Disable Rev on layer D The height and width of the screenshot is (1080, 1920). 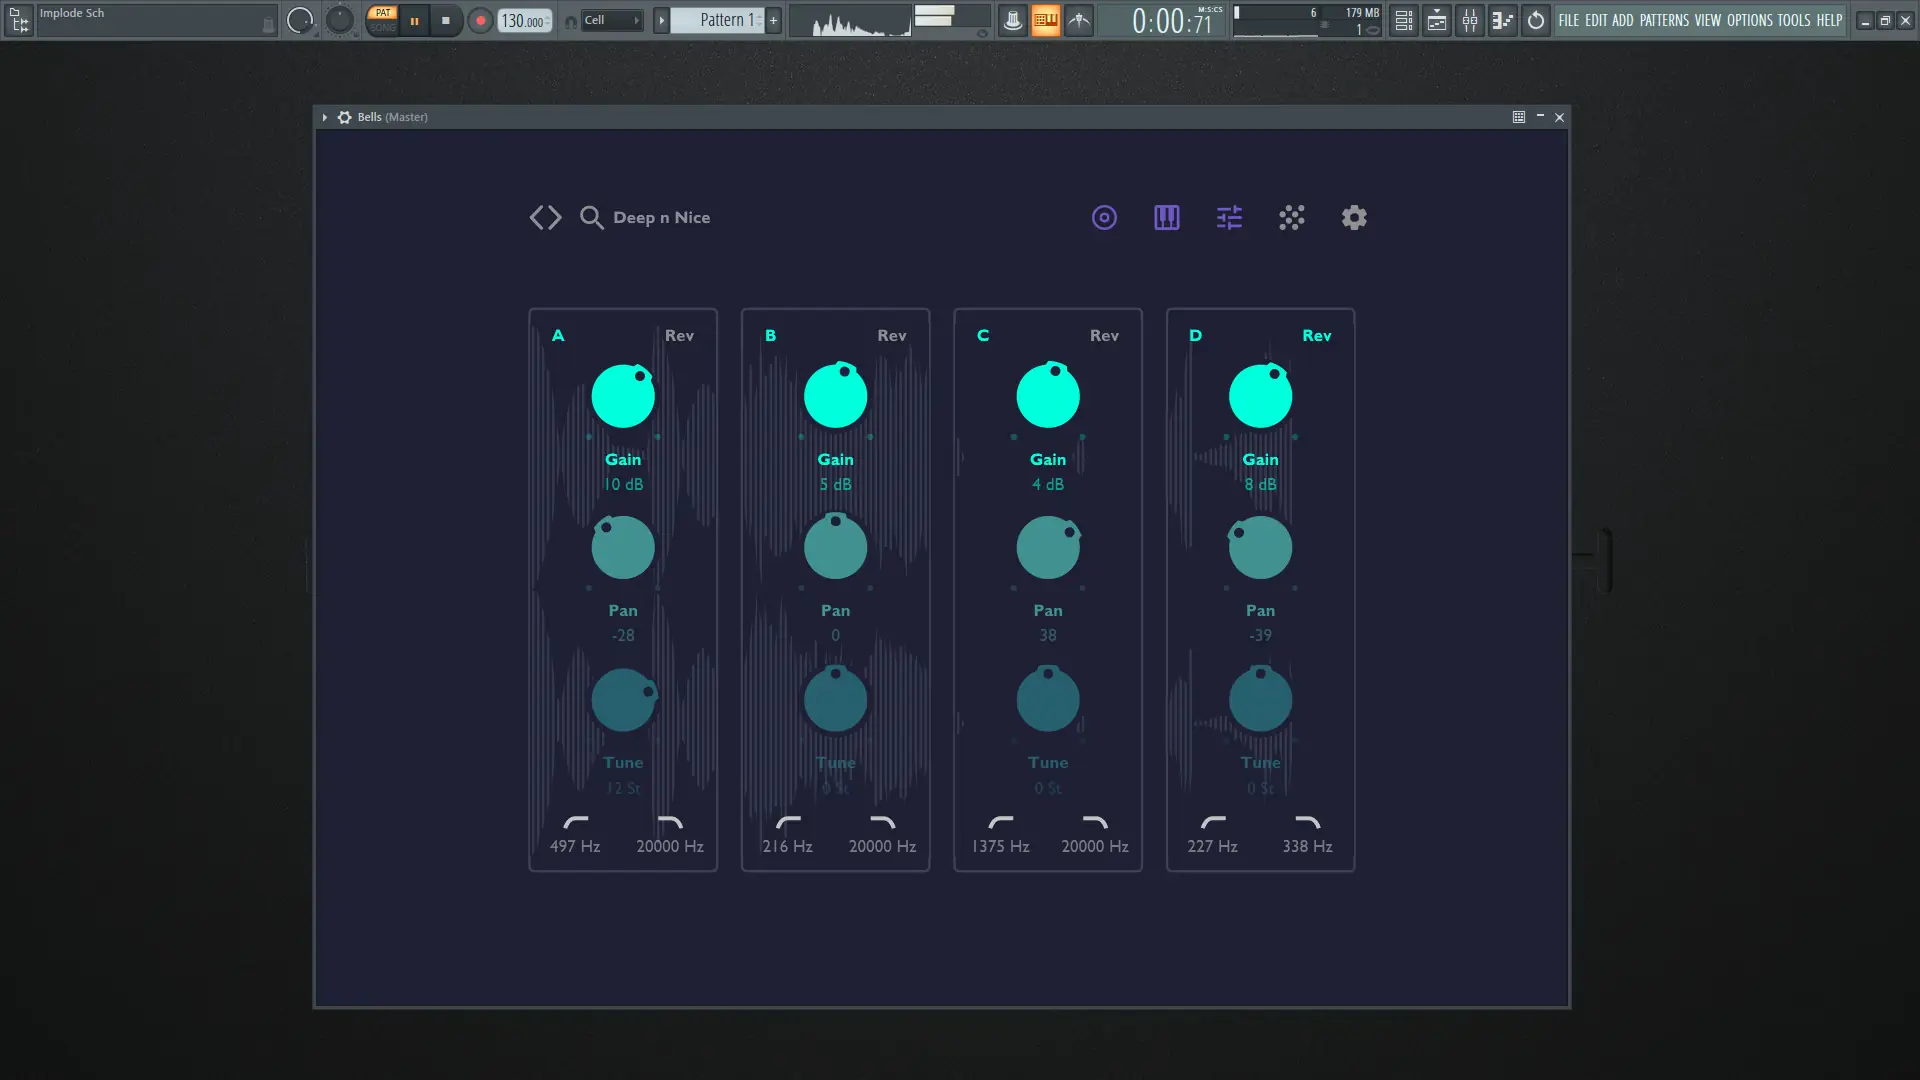[x=1316, y=336]
